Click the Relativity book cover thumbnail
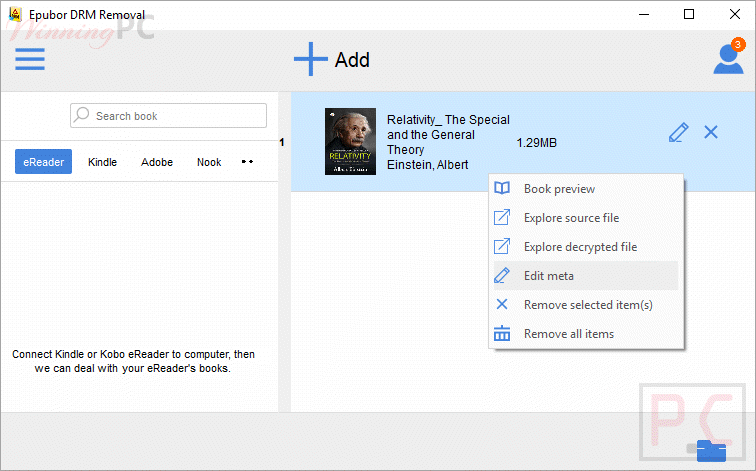Image resolution: width=756 pixels, height=471 pixels. click(351, 141)
